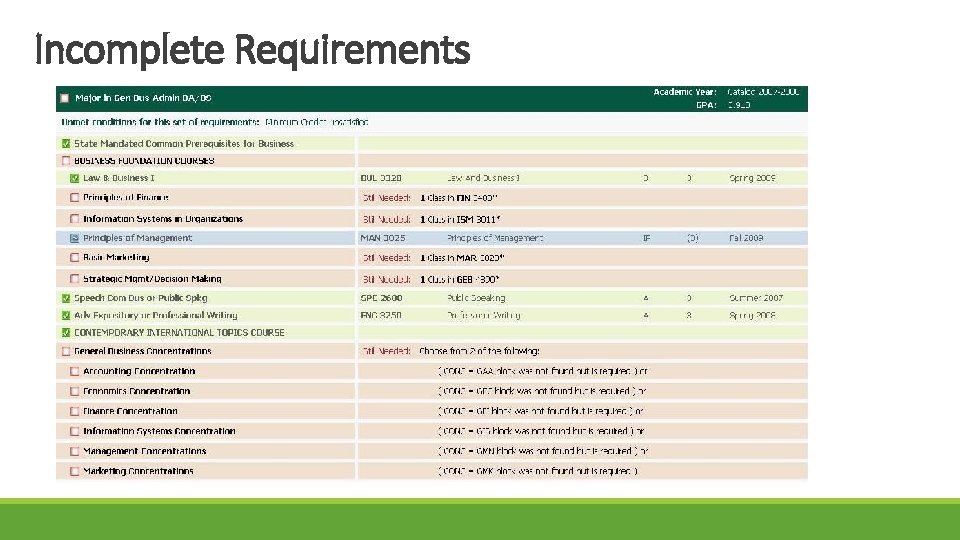The width and height of the screenshot is (960, 540).
Task: Click 'General Business Concentrations' label
Action: pos(143,351)
